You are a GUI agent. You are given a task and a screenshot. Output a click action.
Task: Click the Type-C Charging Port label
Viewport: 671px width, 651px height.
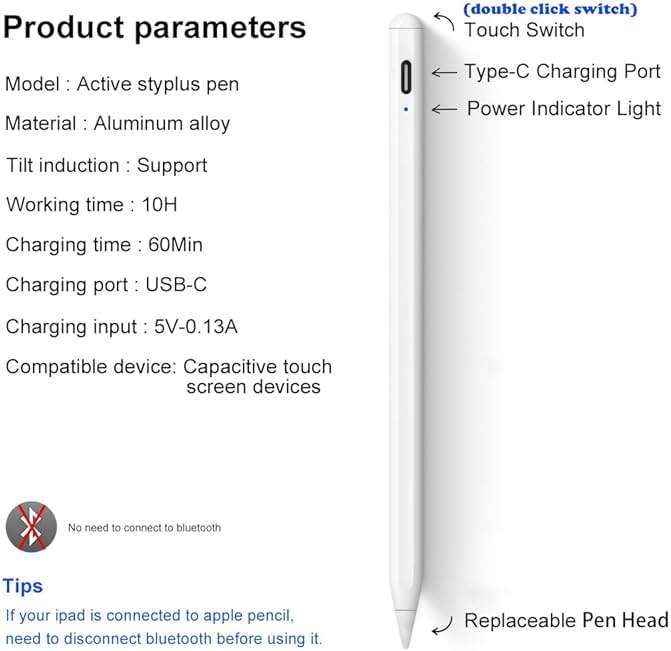coord(562,71)
